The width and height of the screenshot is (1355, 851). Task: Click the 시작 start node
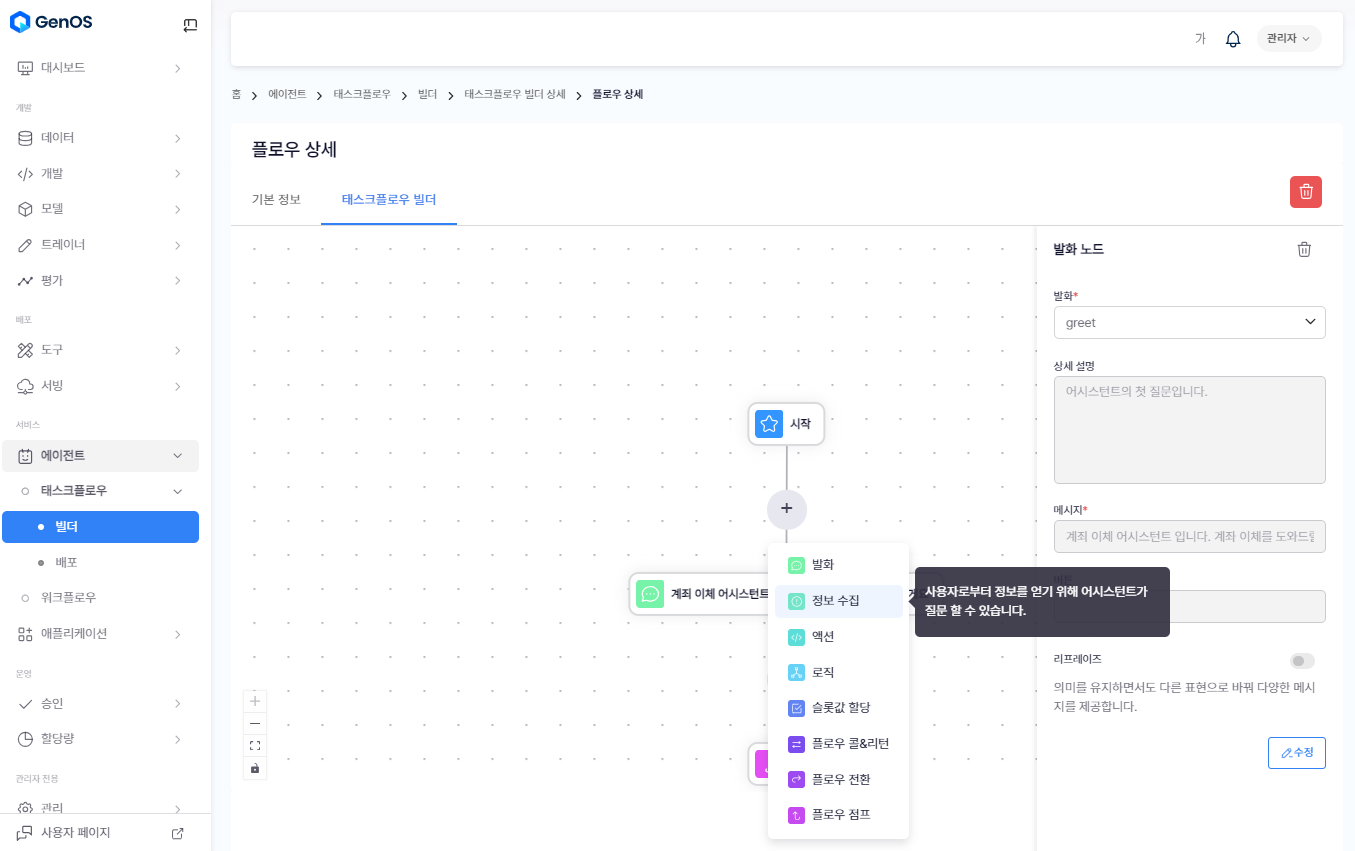coord(786,424)
